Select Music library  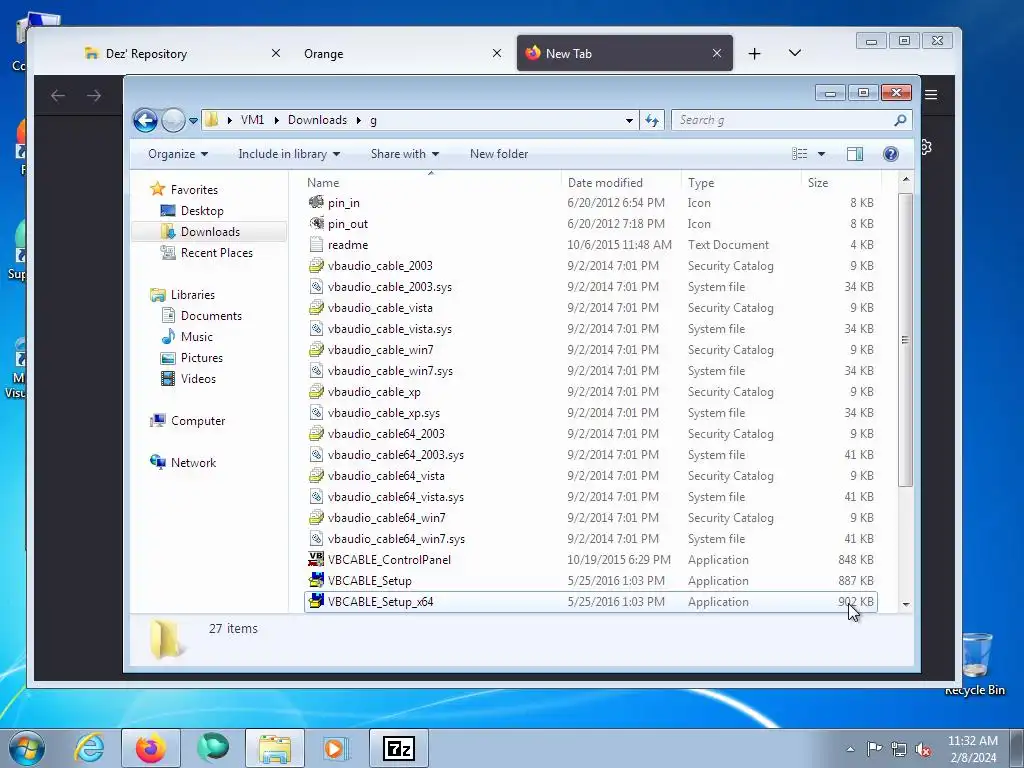196,337
